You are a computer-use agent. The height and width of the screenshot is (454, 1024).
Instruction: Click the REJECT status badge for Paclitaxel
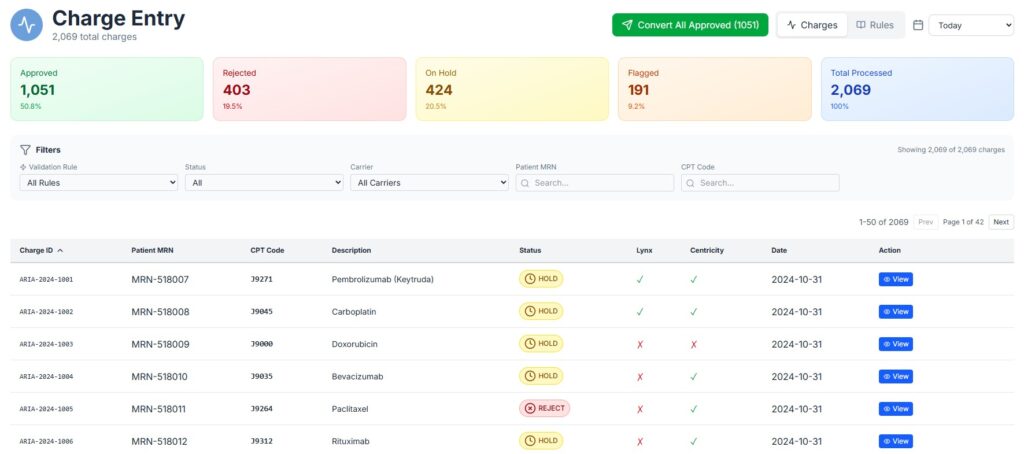click(x=544, y=408)
